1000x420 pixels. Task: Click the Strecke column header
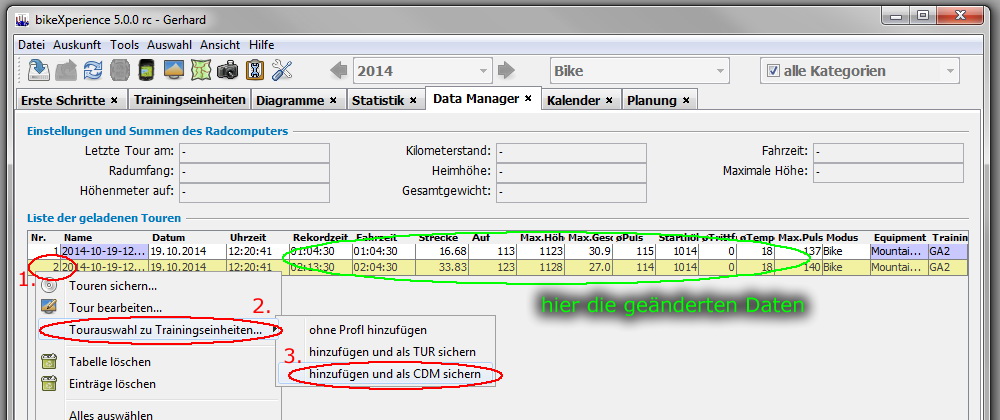pos(439,238)
